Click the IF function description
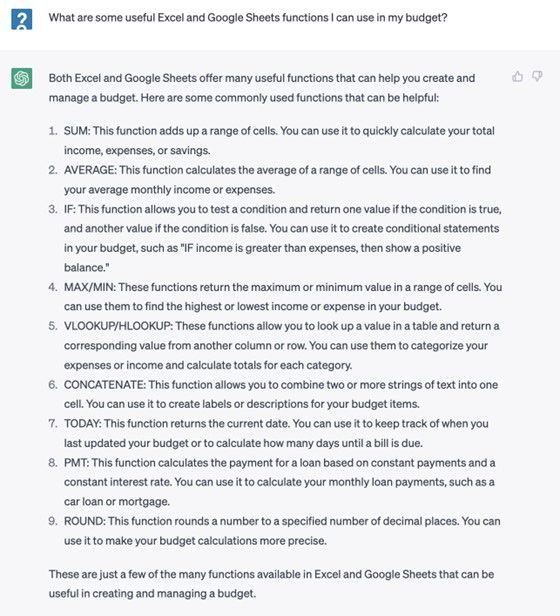Viewport: 560px width, 616px height. pos(283,238)
